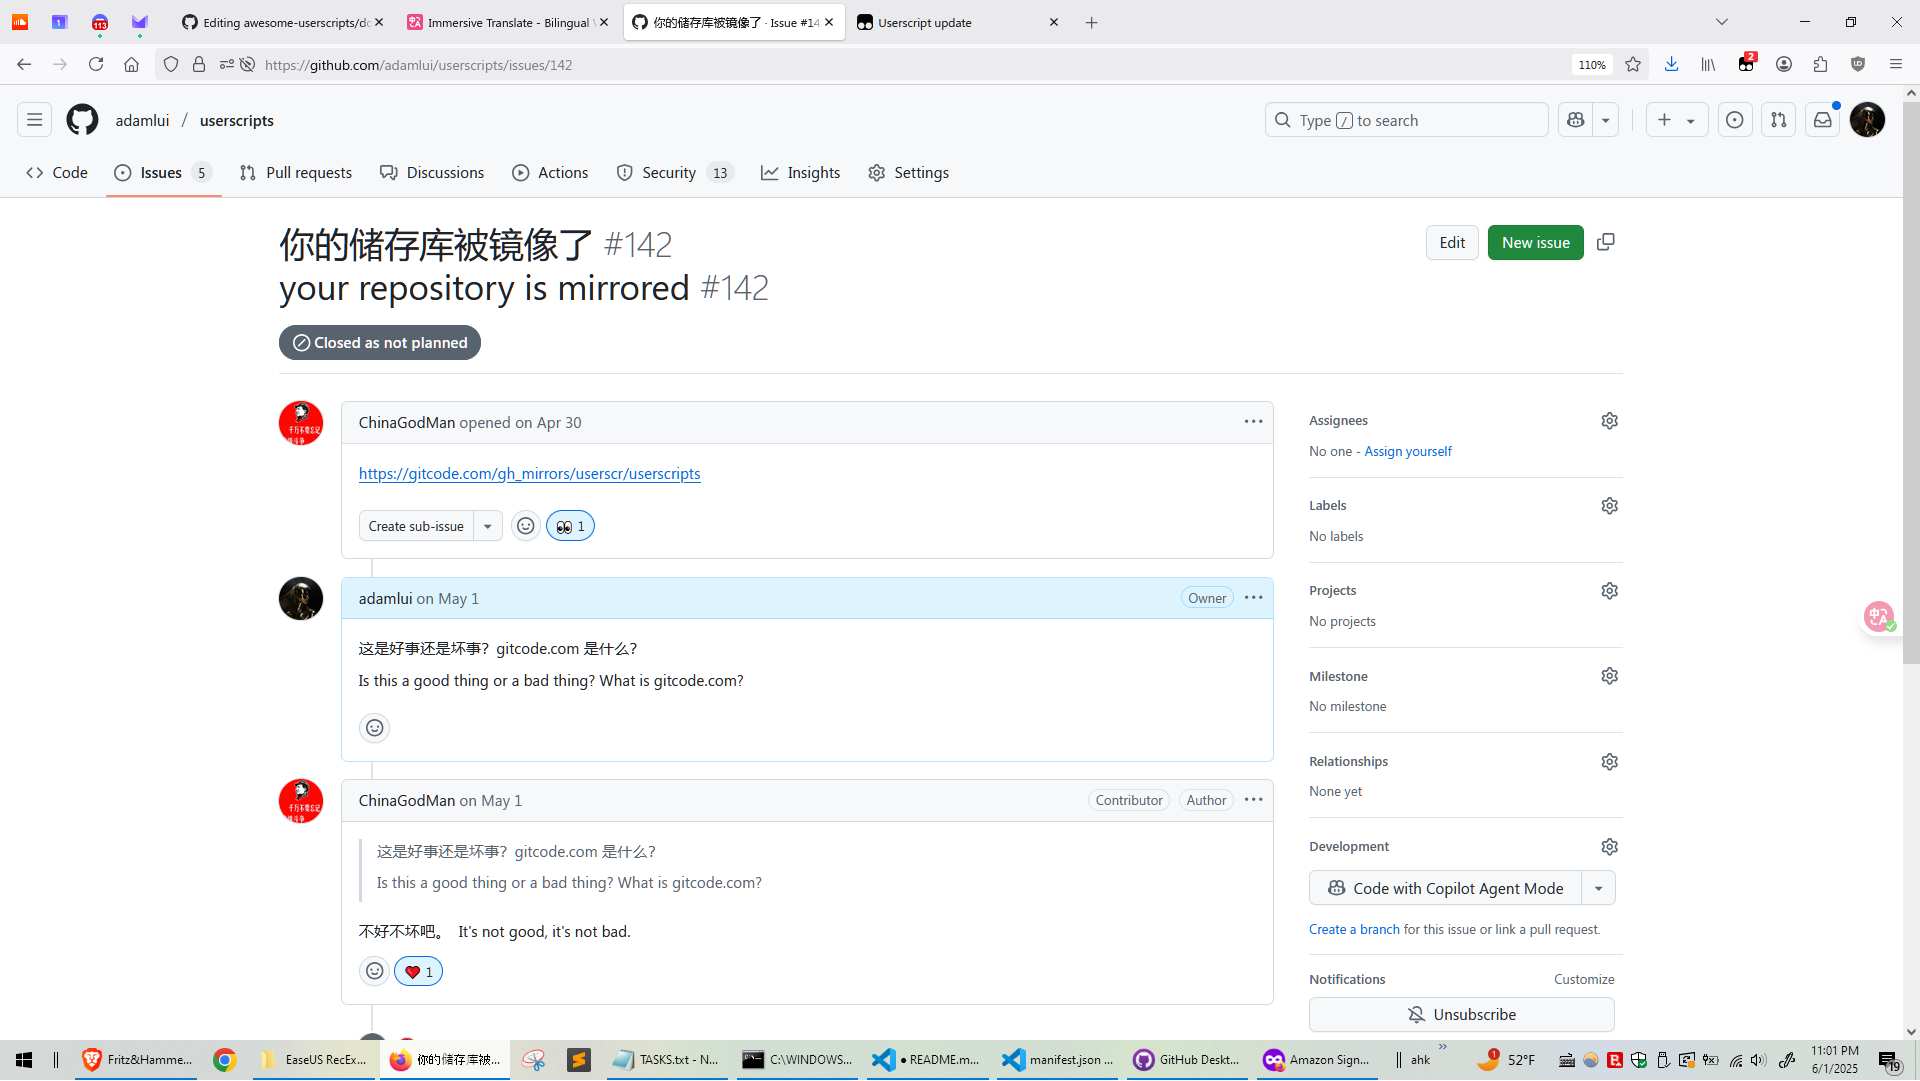Click Immersive Translate floating button
Image resolution: width=1920 pixels, height=1081 pixels.
(1878, 617)
